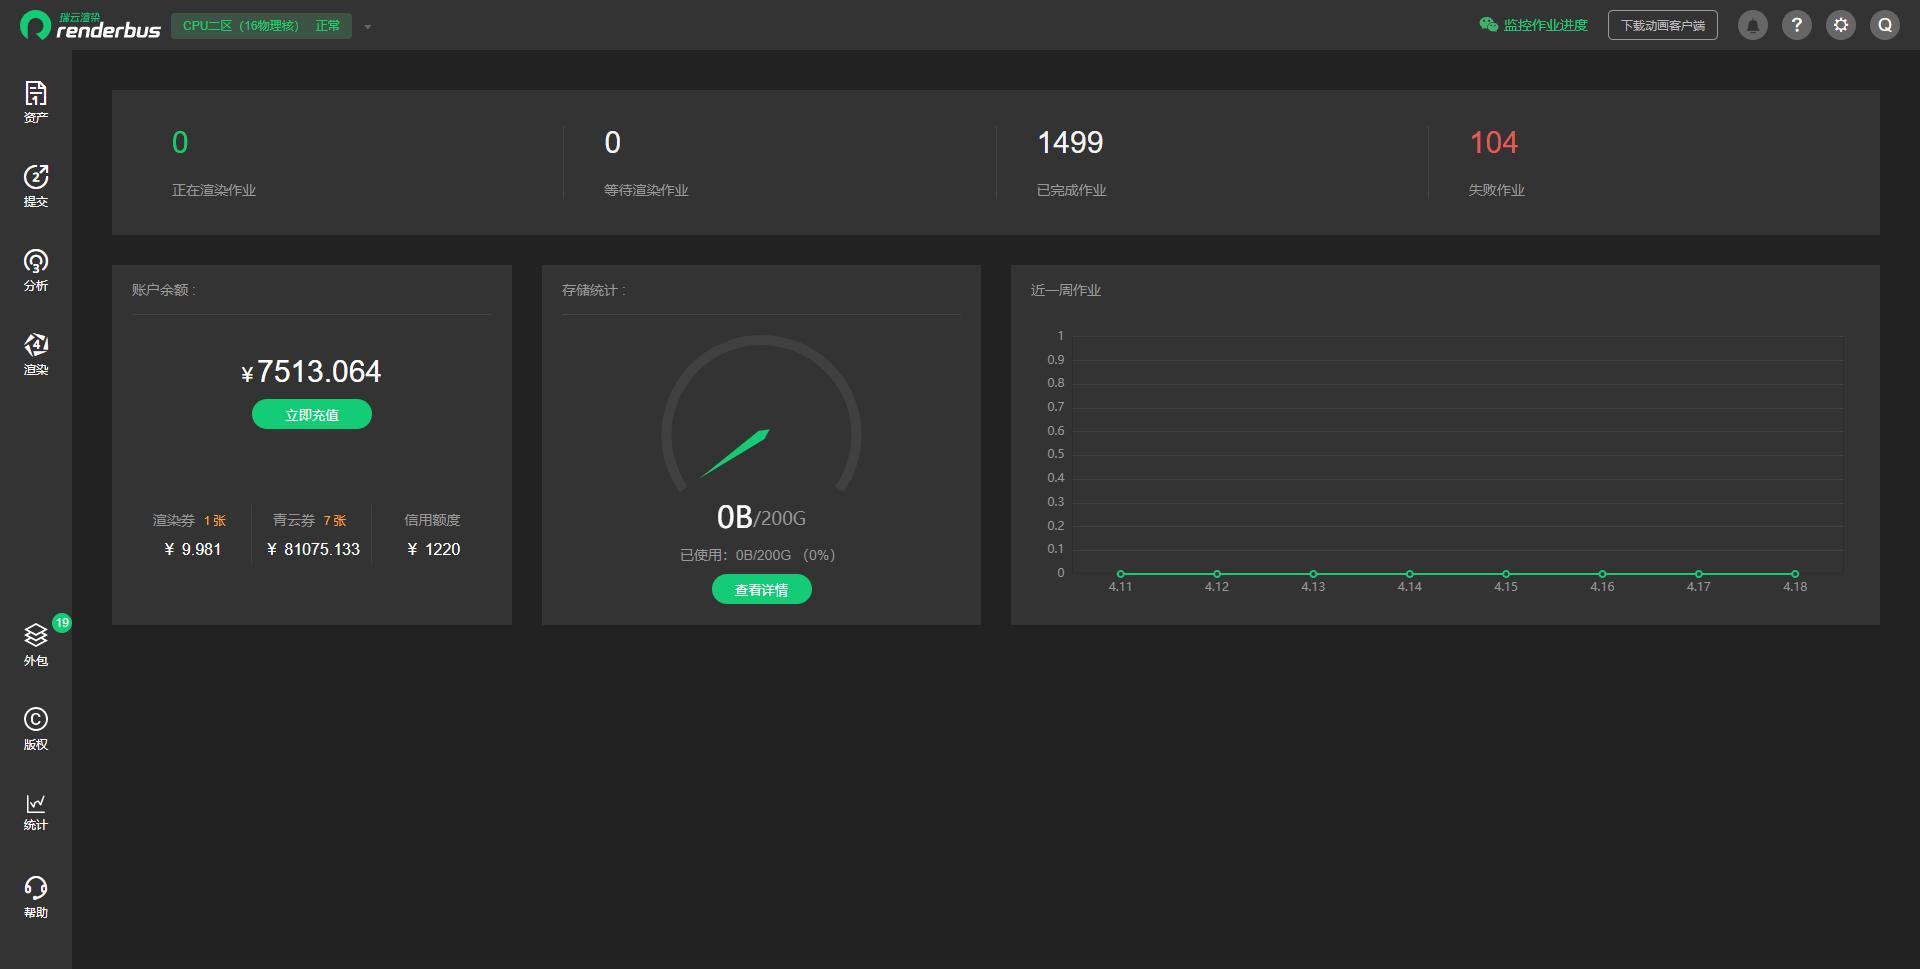Click the 下载动画客户端 download button
This screenshot has height=969, width=1920.
[1662, 25]
